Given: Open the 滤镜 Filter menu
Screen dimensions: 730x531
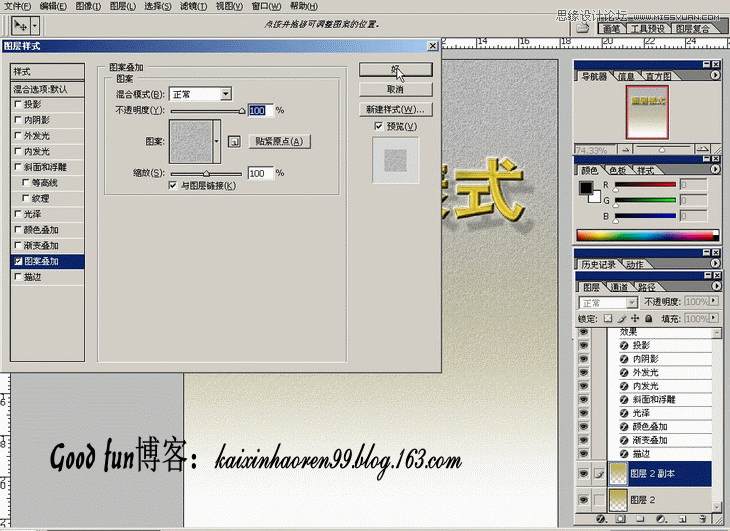Looking at the screenshot, I should [x=193, y=6].
